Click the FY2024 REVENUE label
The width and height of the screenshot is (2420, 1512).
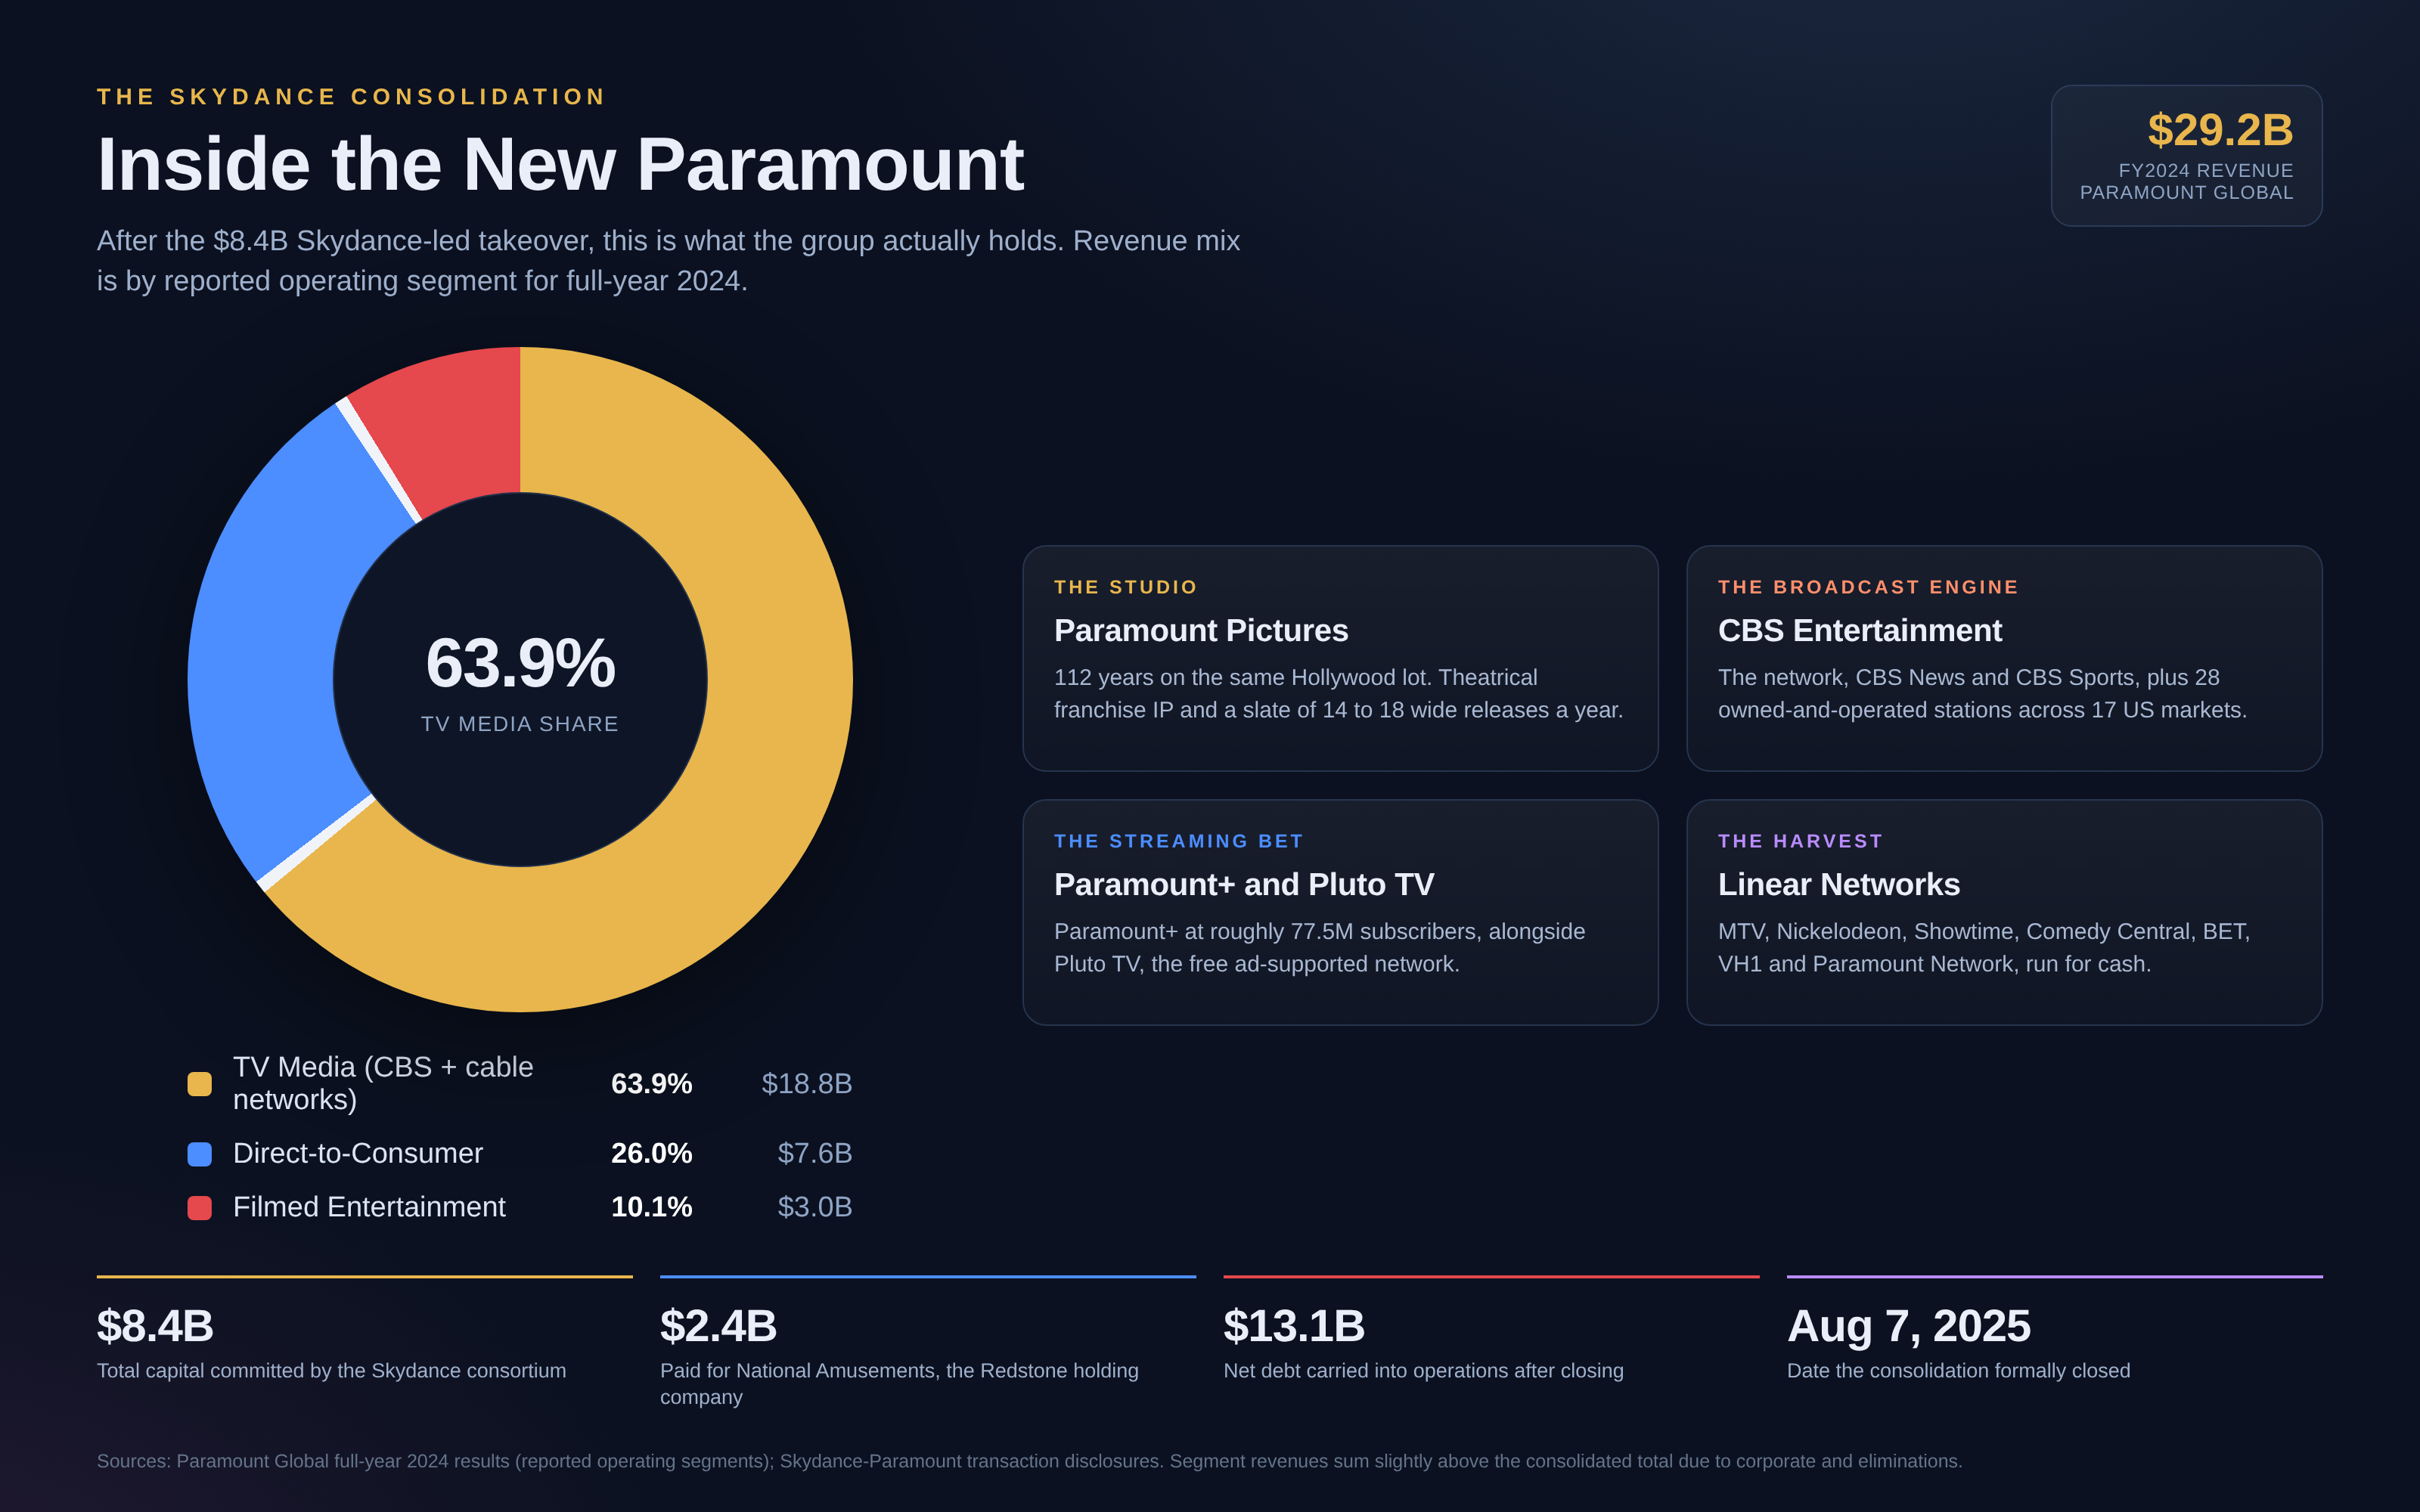[x=2206, y=171]
